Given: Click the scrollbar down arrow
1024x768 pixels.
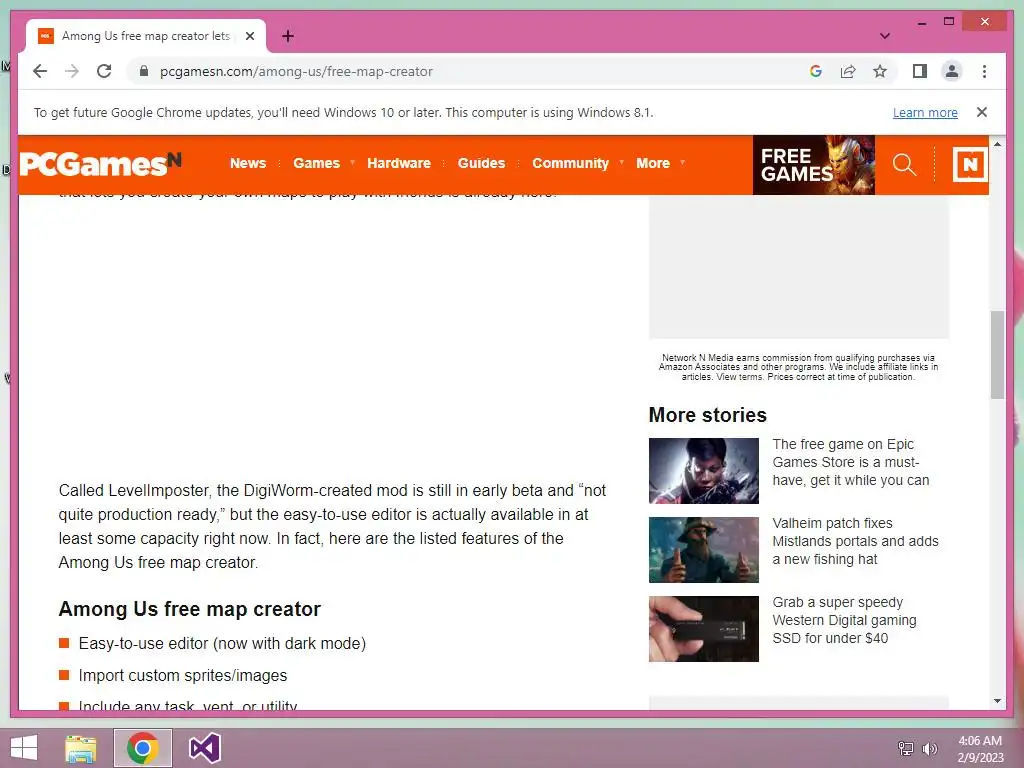Looking at the screenshot, I should coord(997,701).
